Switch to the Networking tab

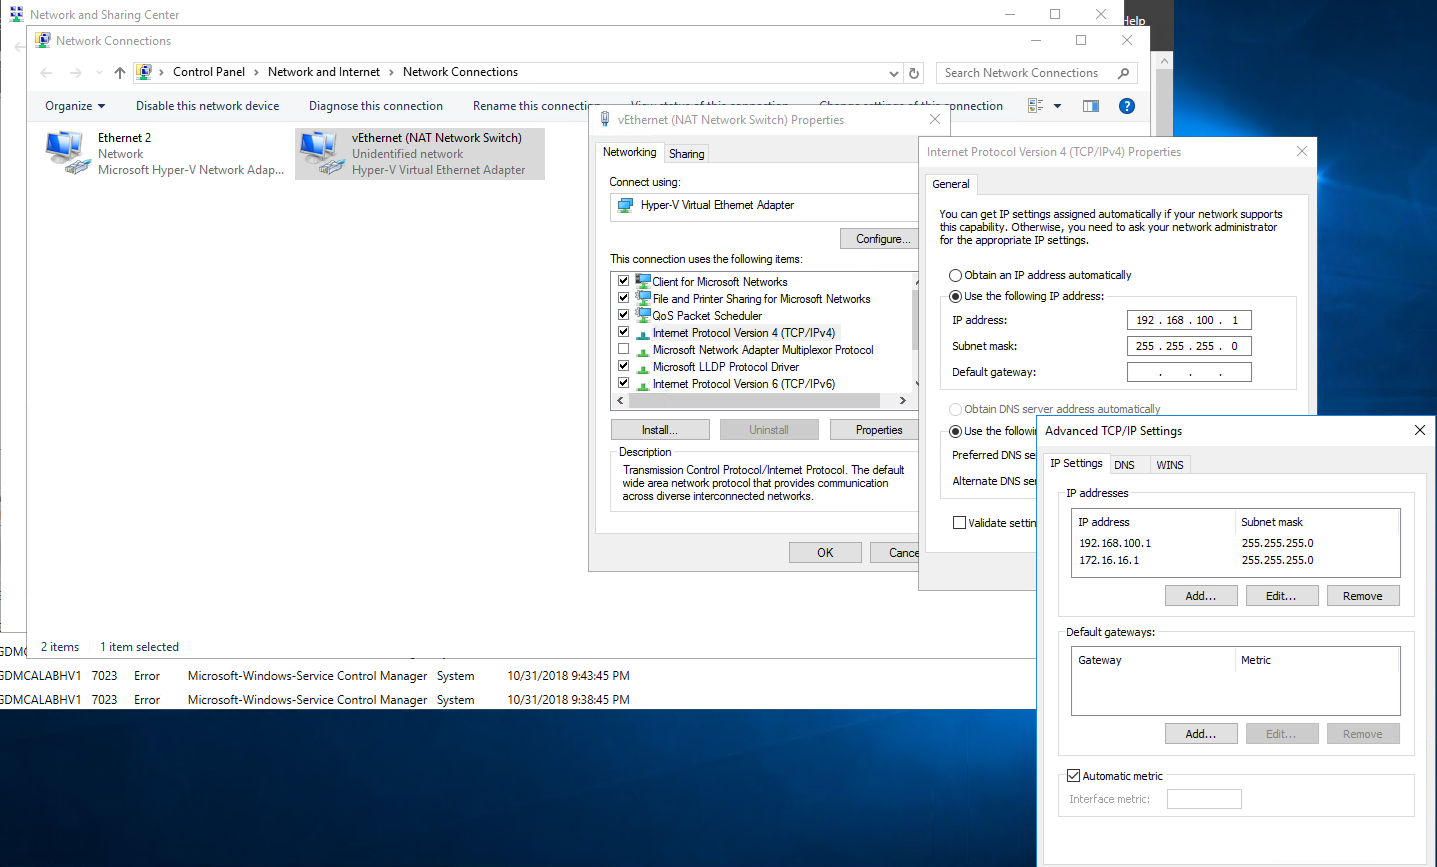630,152
